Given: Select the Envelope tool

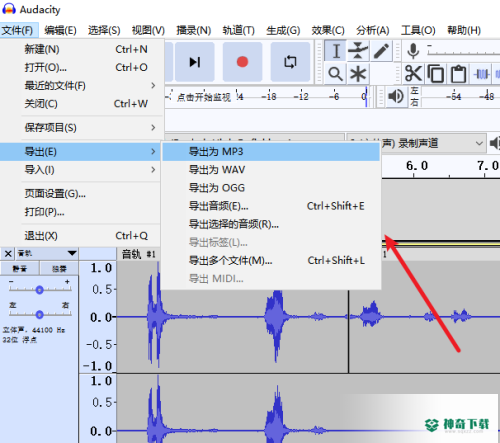Looking at the screenshot, I should point(358,51).
